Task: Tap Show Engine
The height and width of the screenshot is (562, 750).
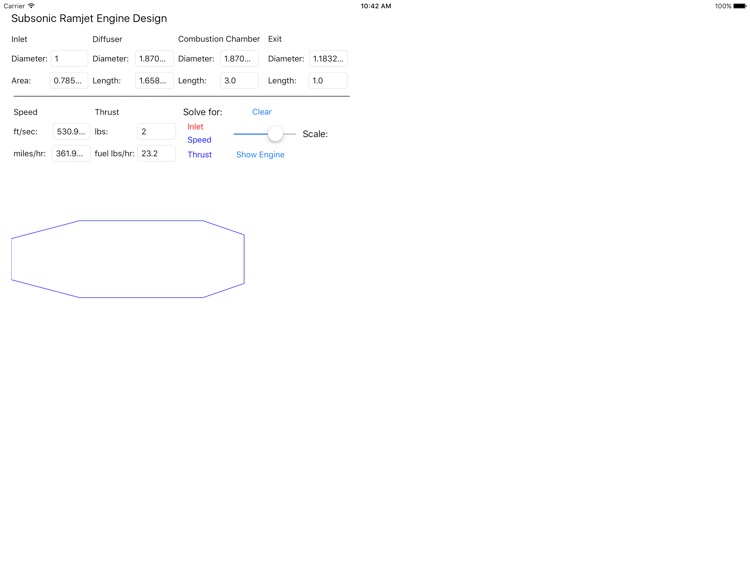Action: coord(260,154)
